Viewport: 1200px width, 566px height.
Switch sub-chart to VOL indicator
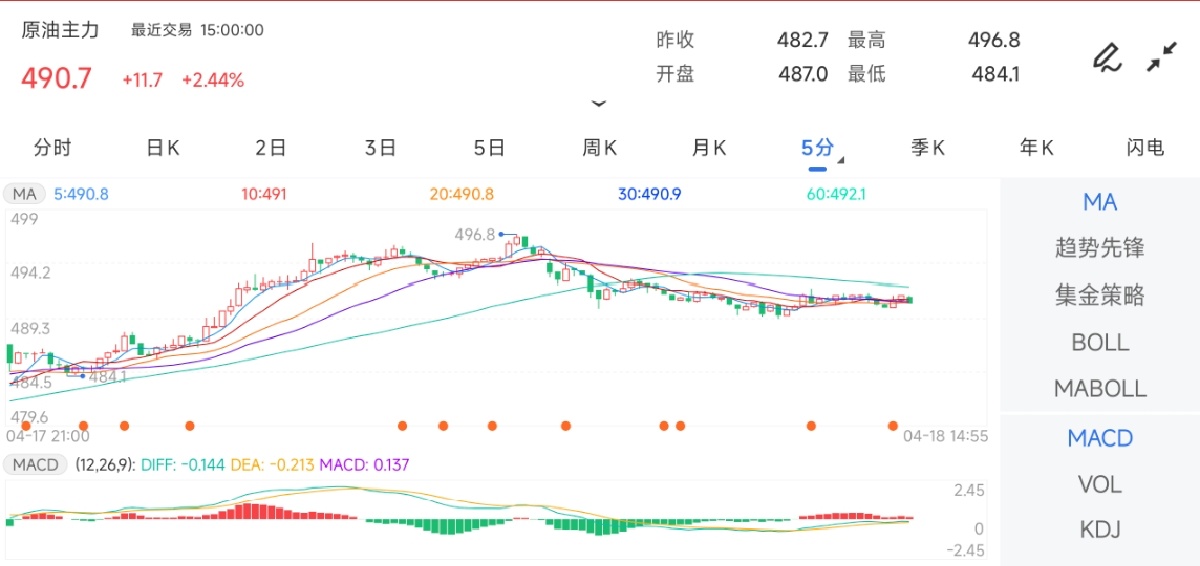pos(1100,484)
